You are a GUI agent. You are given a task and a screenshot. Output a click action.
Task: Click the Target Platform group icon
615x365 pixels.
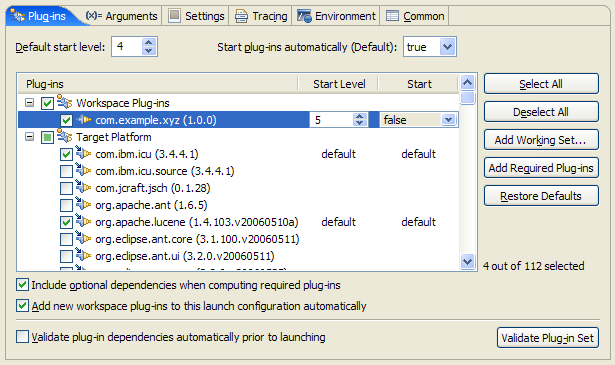pos(64,136)
